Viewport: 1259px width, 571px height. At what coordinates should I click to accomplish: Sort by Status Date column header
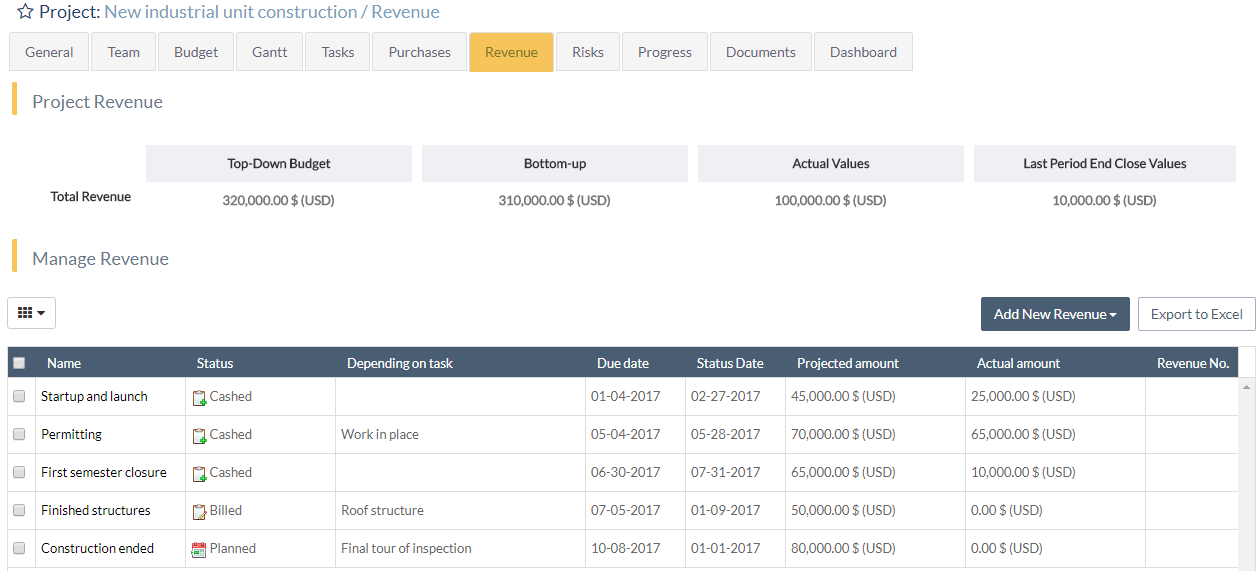[x=730, y=363]
